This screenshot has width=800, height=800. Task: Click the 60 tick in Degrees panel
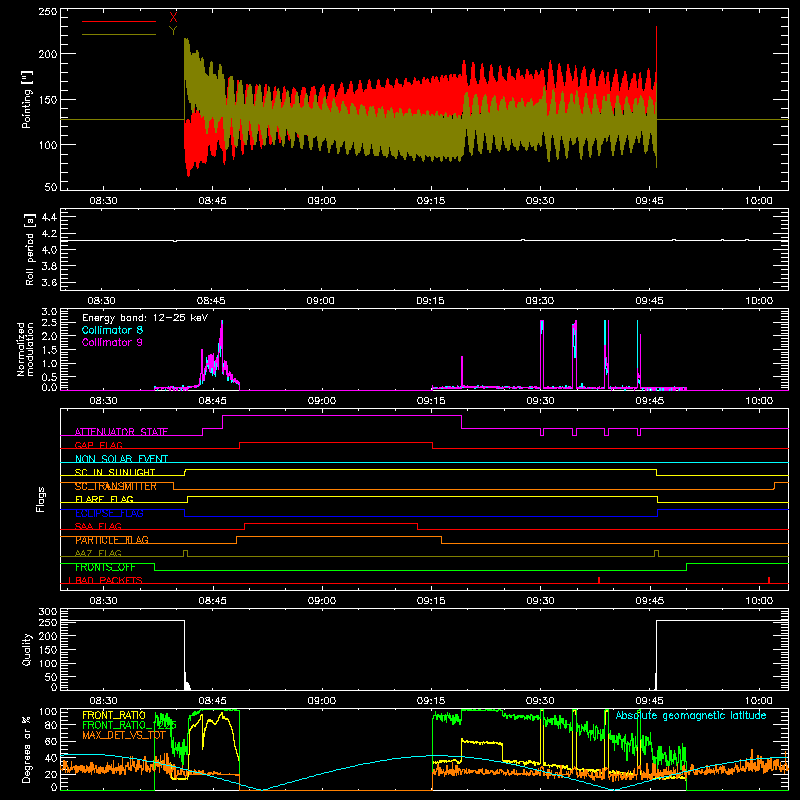[x=51, y=742]
